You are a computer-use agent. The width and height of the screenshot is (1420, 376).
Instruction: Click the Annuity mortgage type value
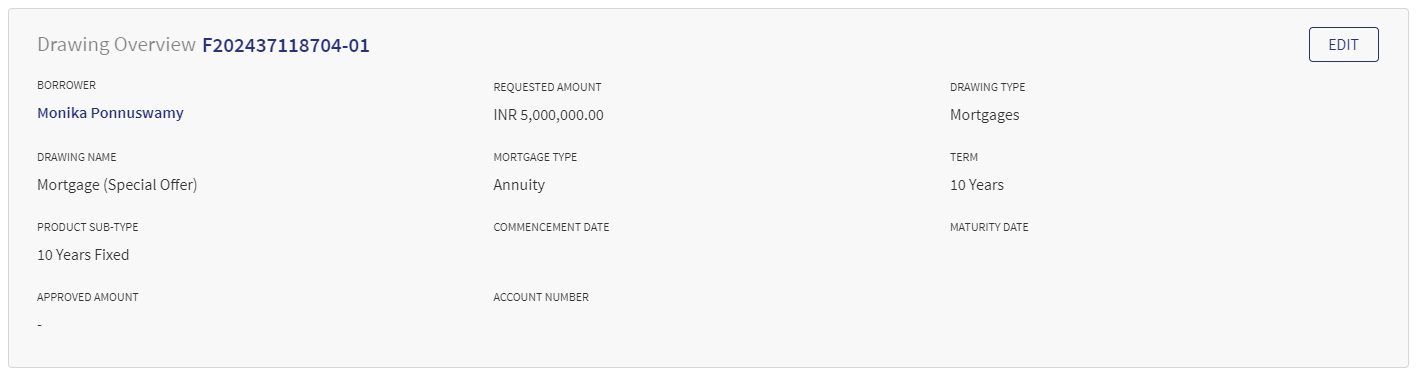[x=519, y=185]
